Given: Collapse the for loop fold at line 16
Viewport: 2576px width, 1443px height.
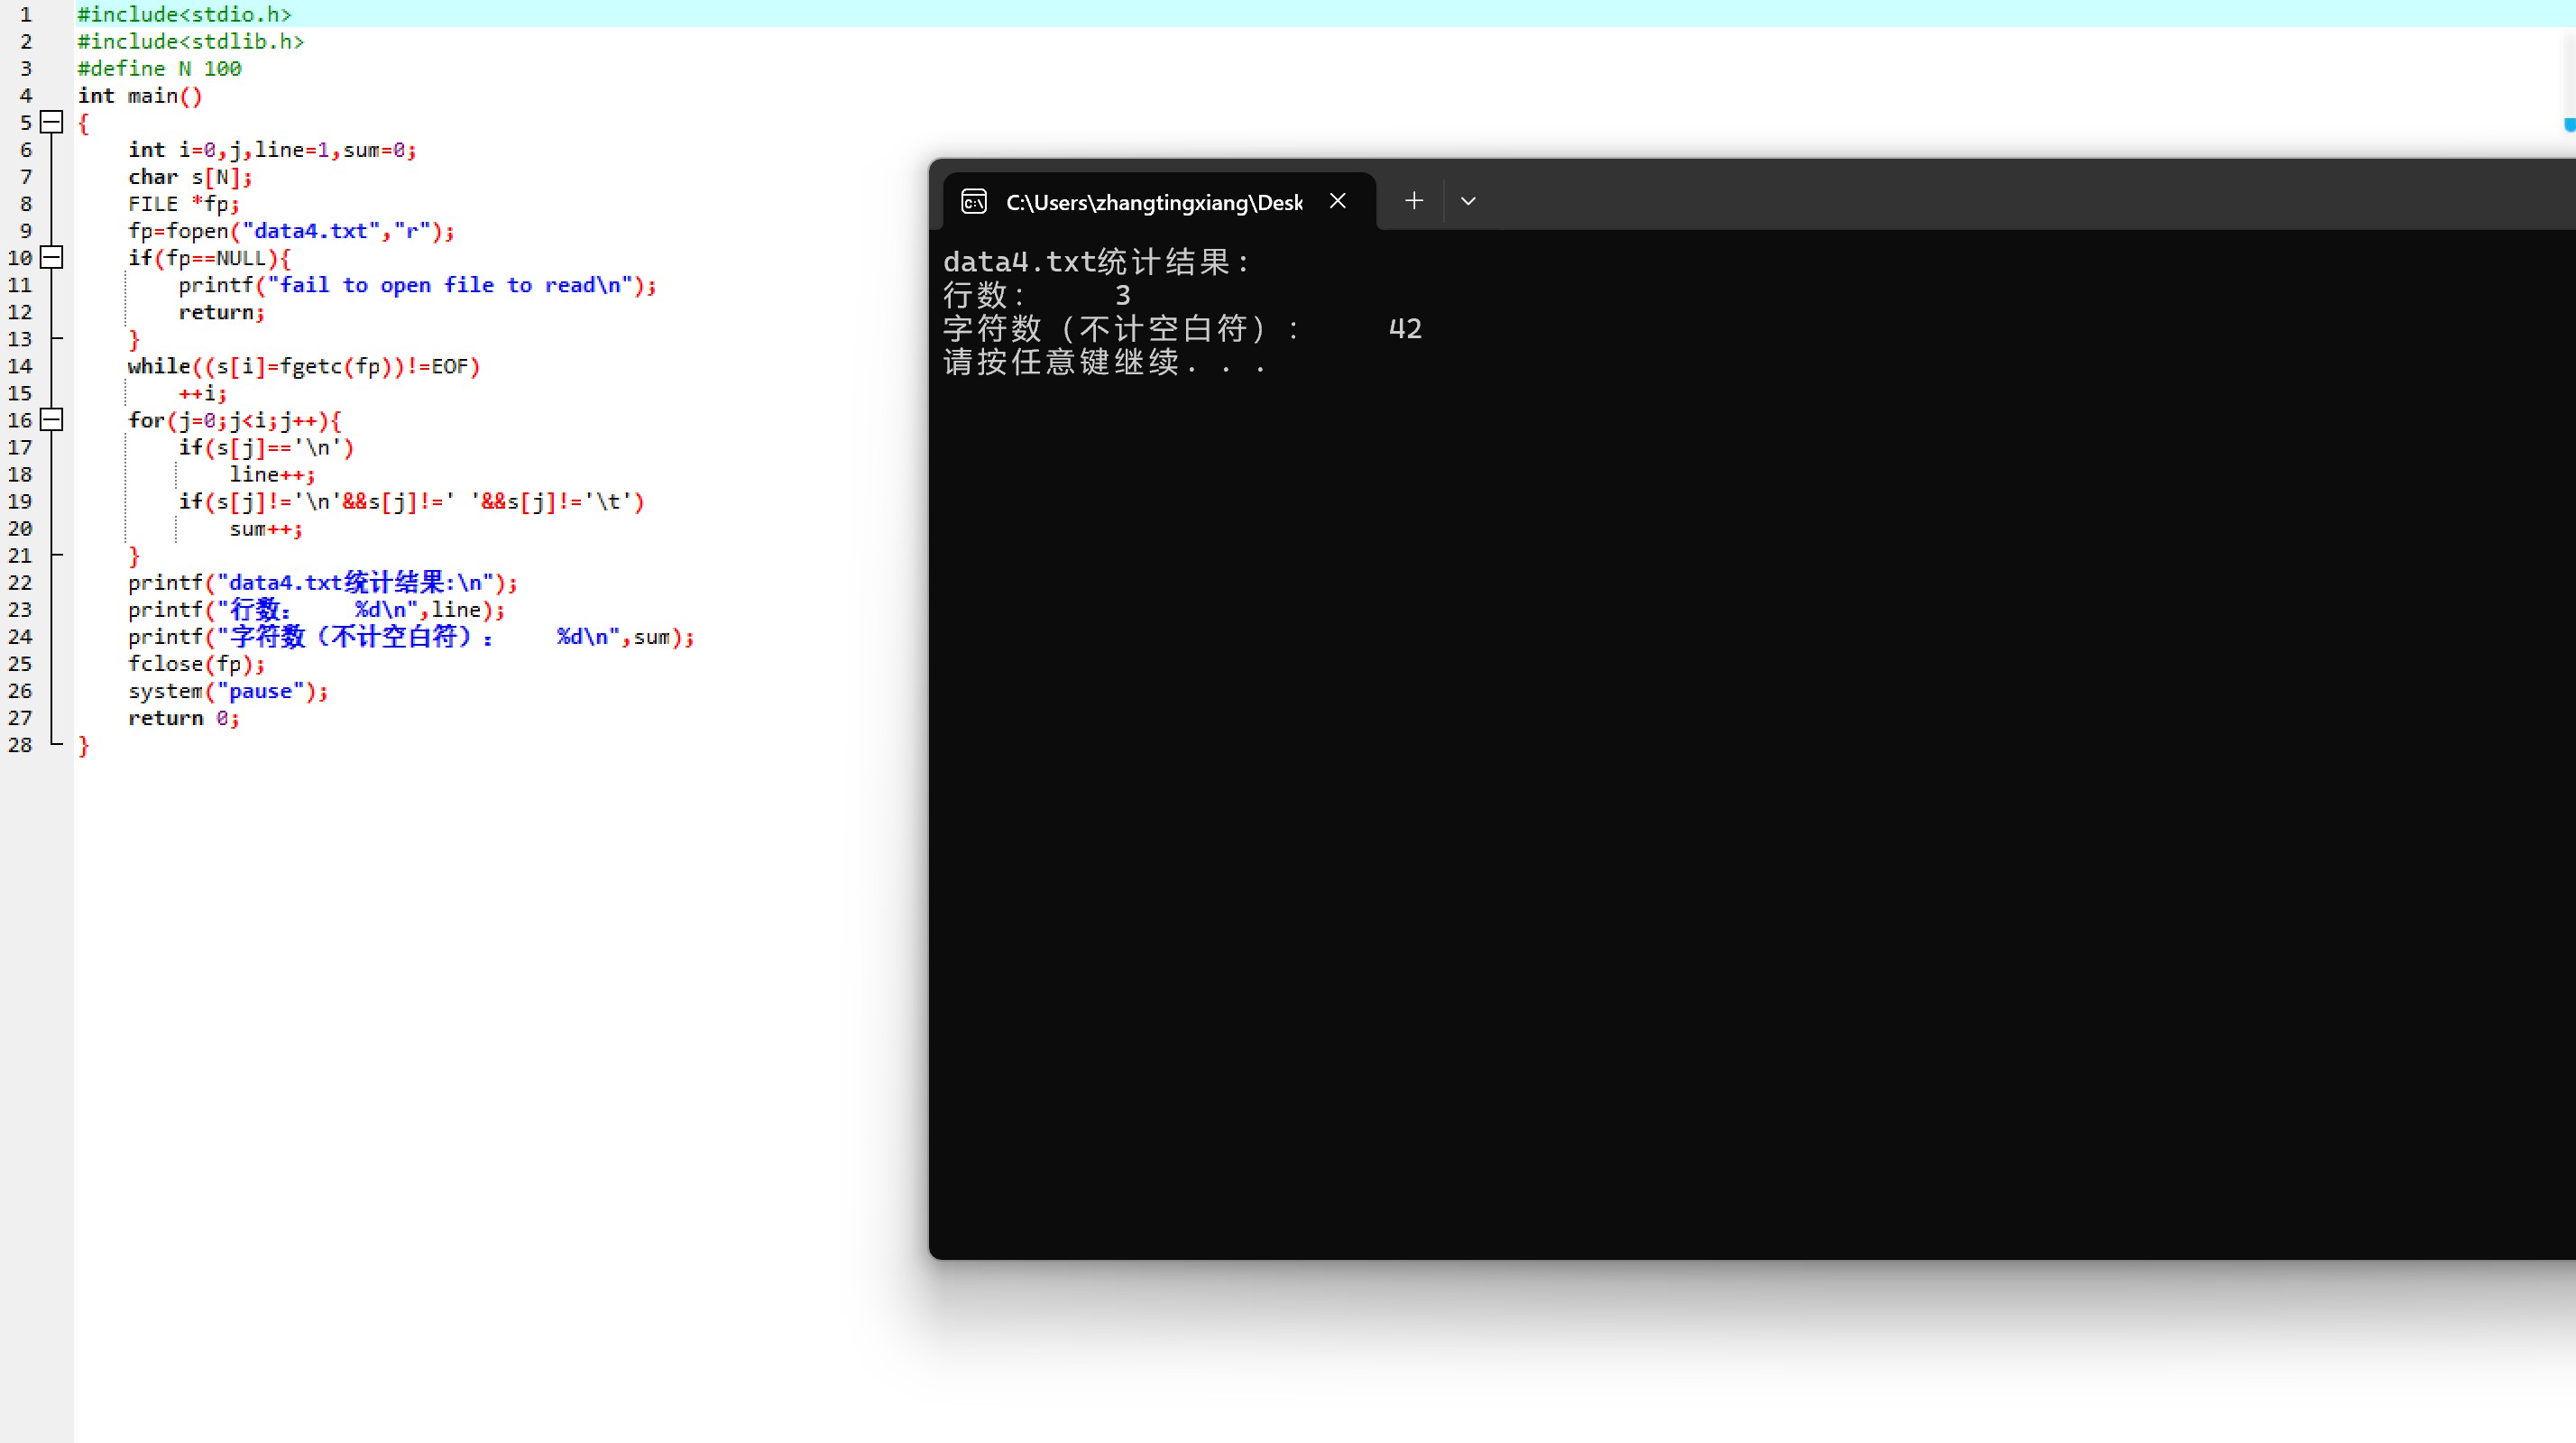Looking at the screenshot, I should point(52,420).
